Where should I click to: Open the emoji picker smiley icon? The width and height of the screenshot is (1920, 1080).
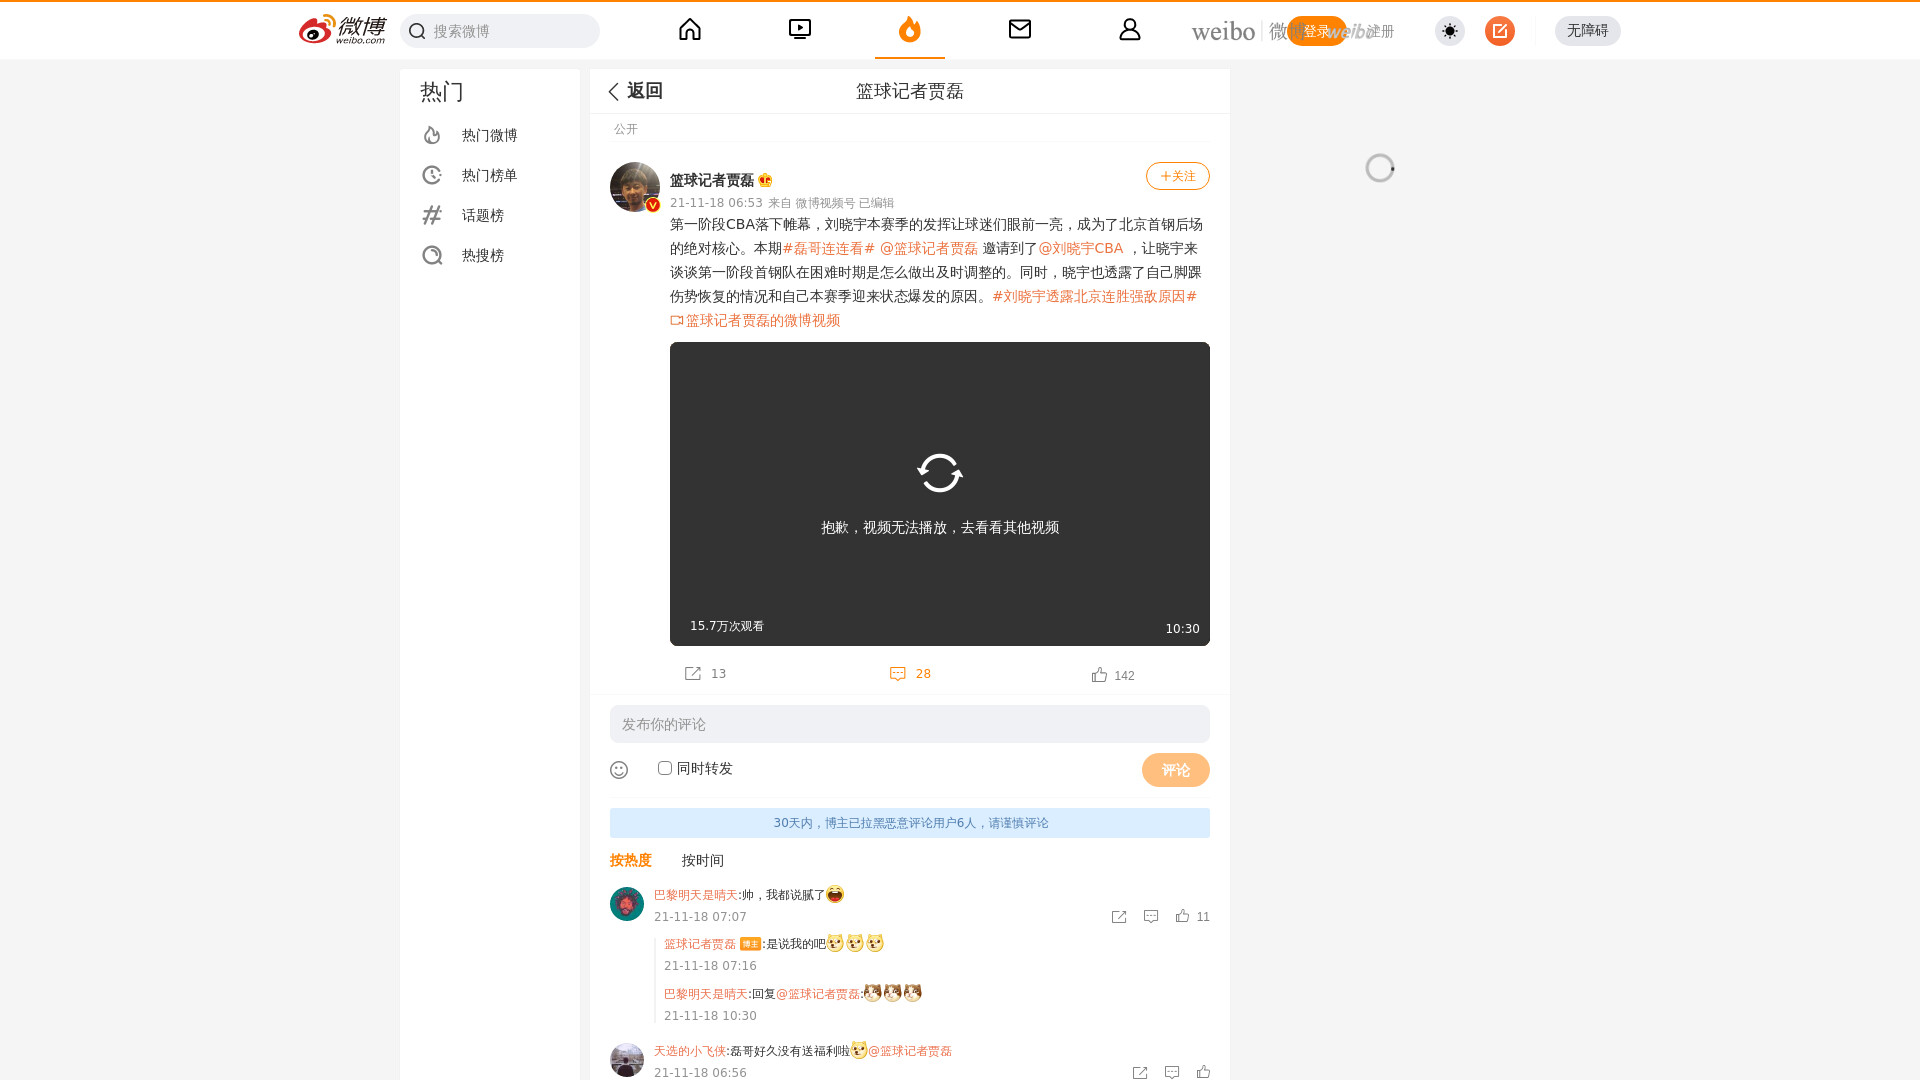(619, 770)
